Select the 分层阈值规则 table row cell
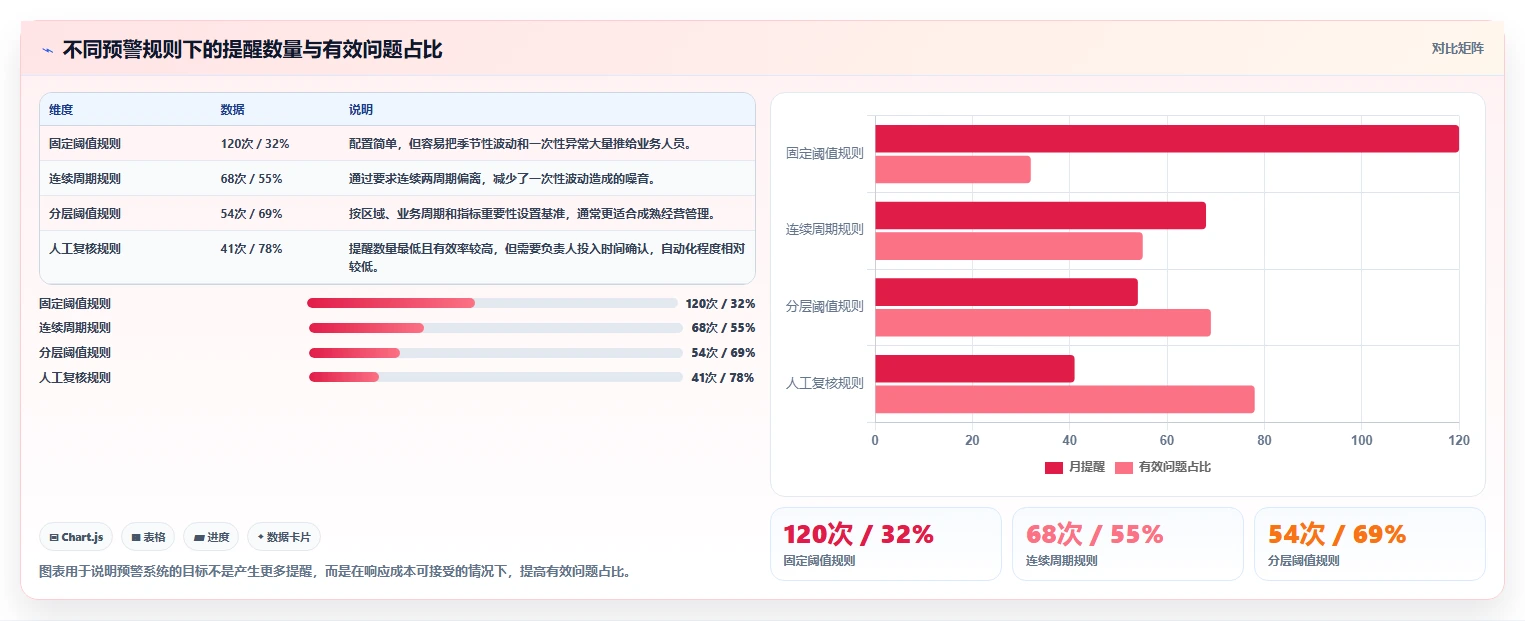The width and height of the screenshot is (1525, 621). point(85,214)
